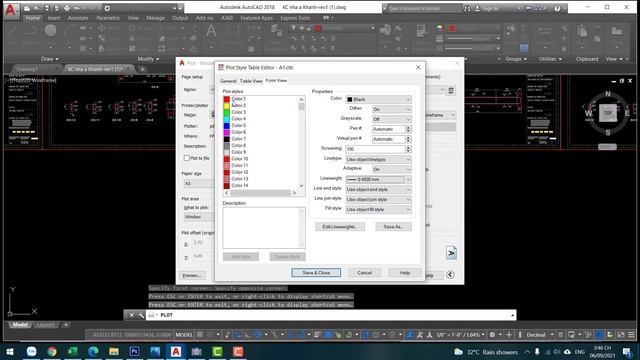Switch to the General tab

pyautogui.click(x=228, y=81)
